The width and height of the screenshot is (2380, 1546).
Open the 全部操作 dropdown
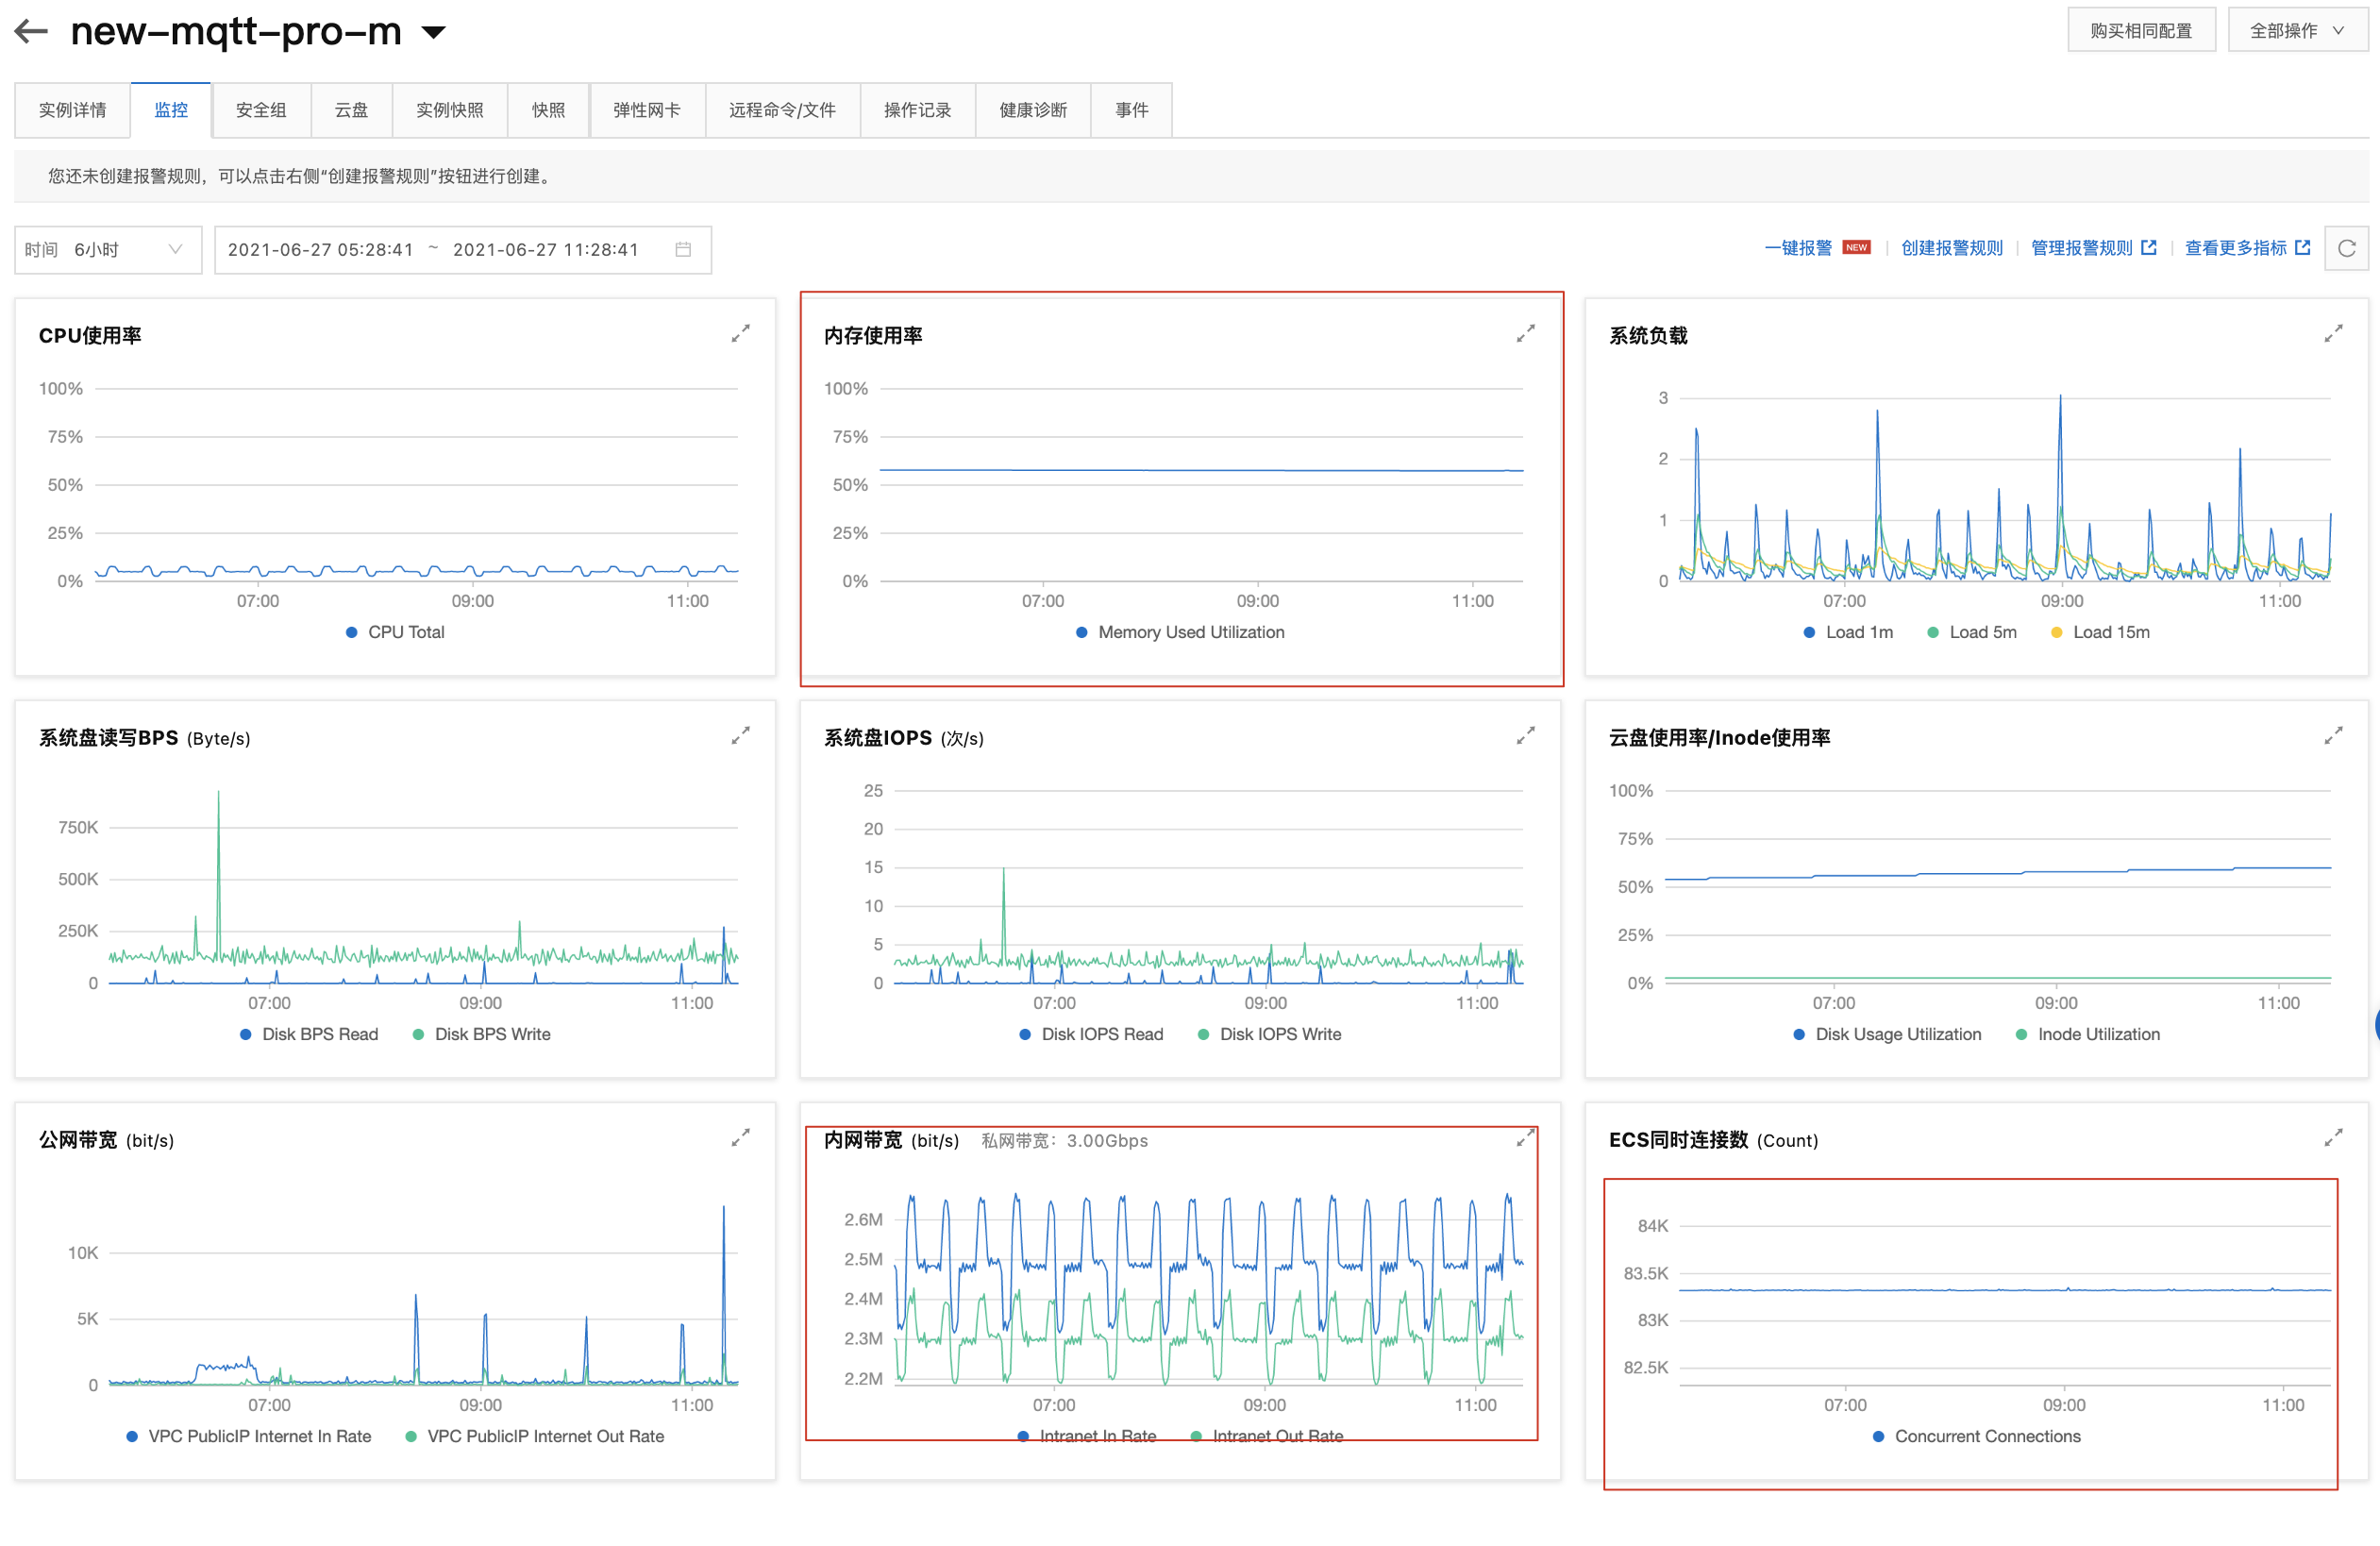point(2297,30)
